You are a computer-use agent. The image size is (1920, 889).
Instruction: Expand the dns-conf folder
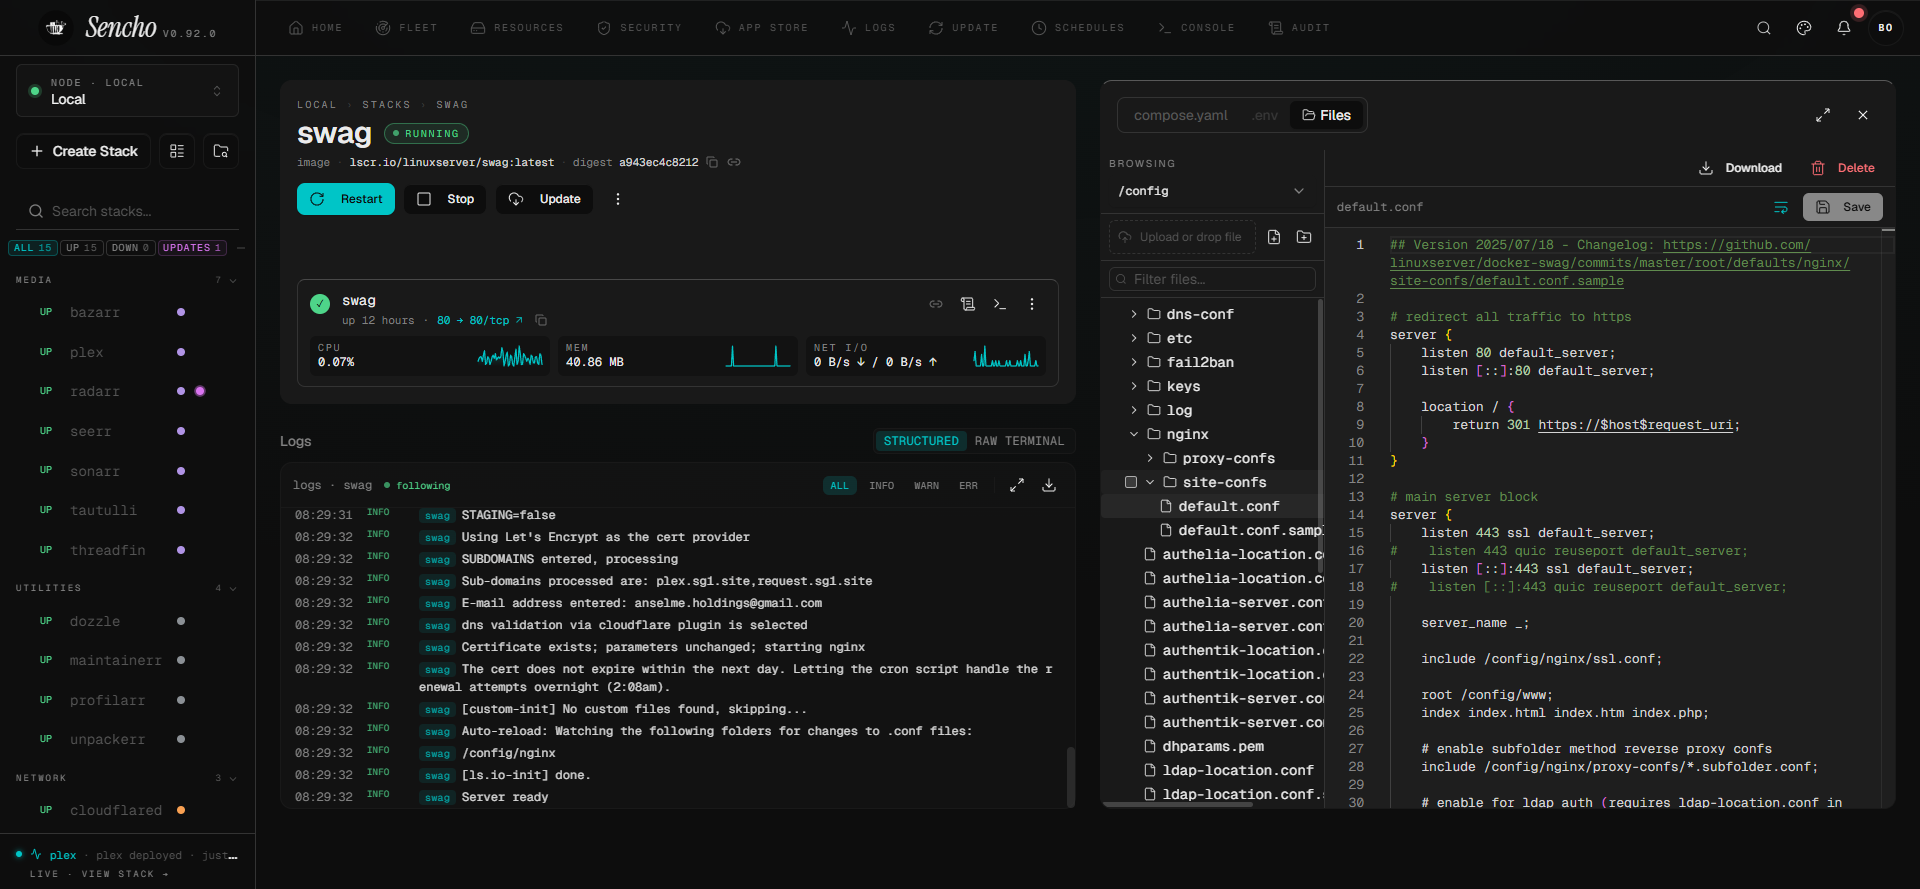1134,314
